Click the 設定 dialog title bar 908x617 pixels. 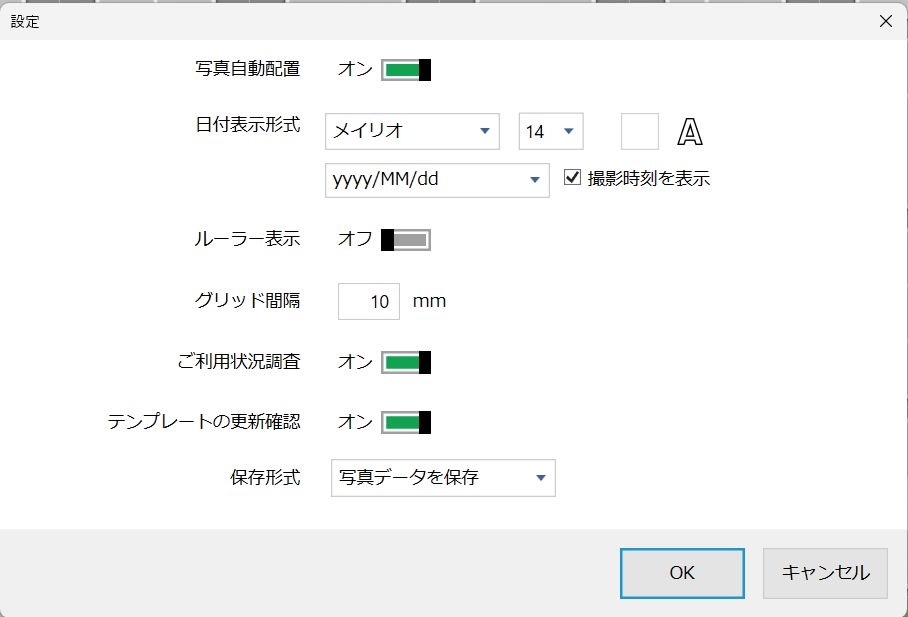coord(400,21)
